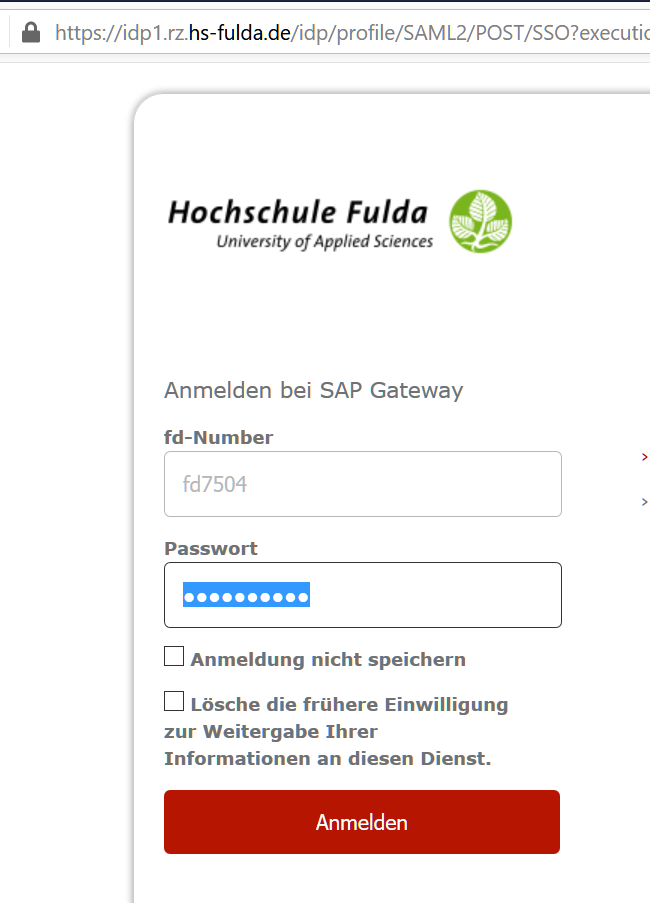
Task: Click the 'fd-Number' field label
Action: coord(218,437)
